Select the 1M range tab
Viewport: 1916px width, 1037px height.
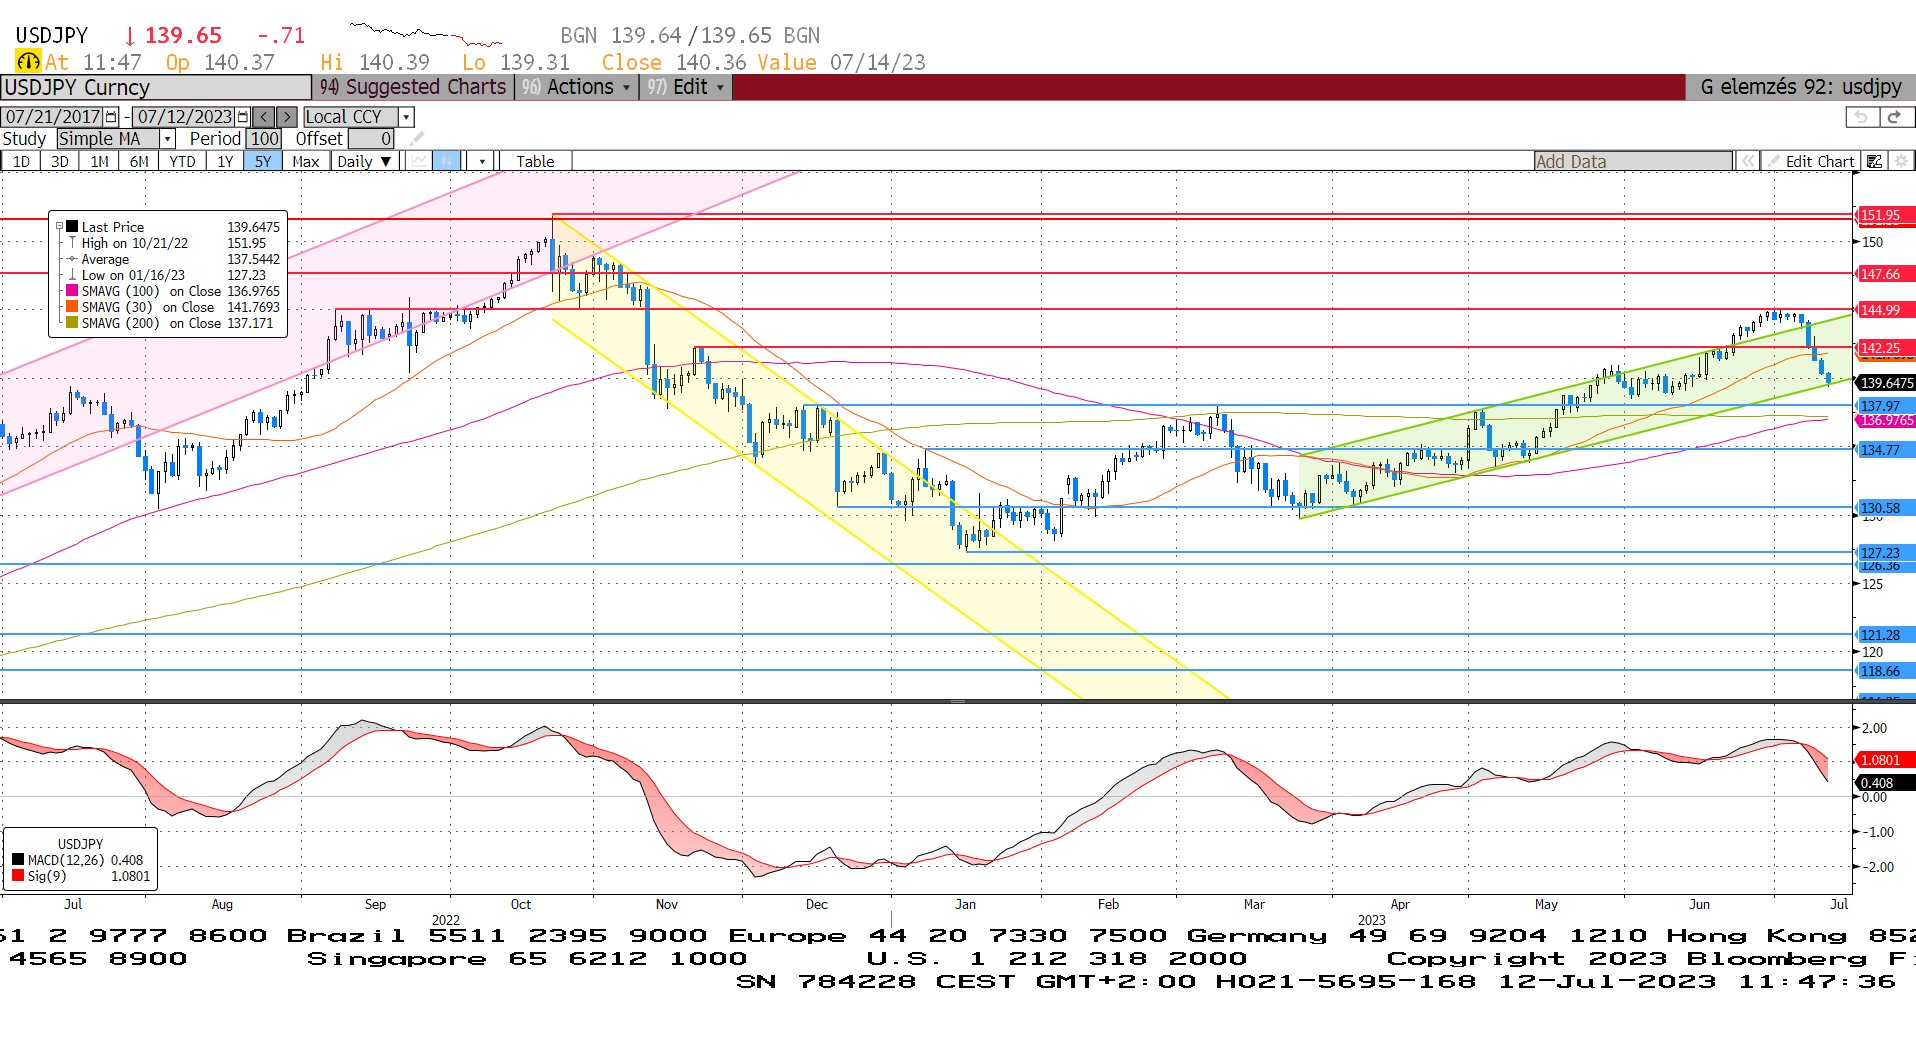pos(99,161)
